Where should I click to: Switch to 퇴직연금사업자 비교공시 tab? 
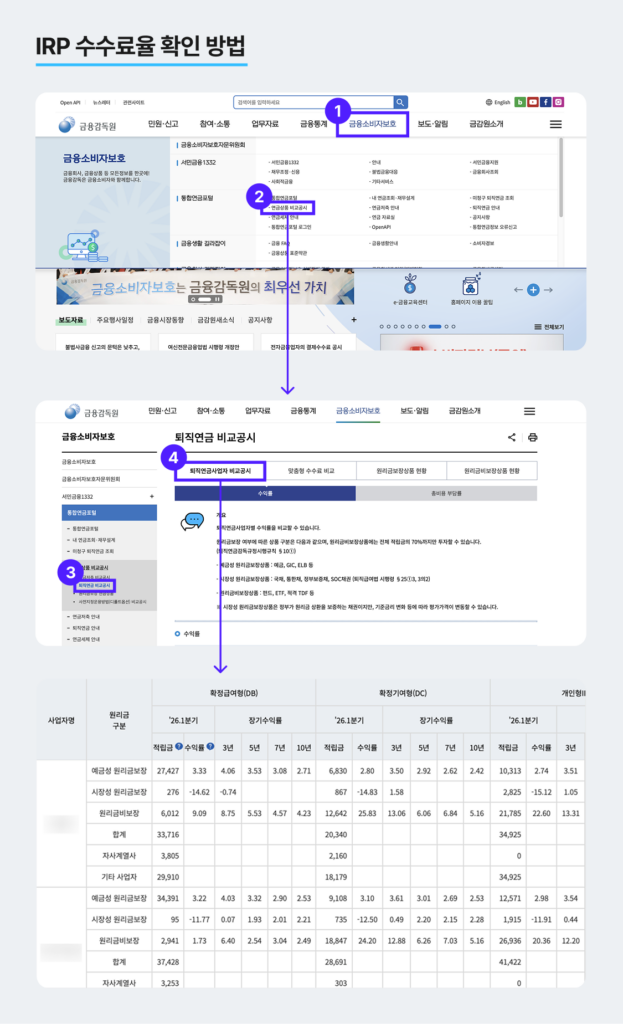click(x=220, y=471)
